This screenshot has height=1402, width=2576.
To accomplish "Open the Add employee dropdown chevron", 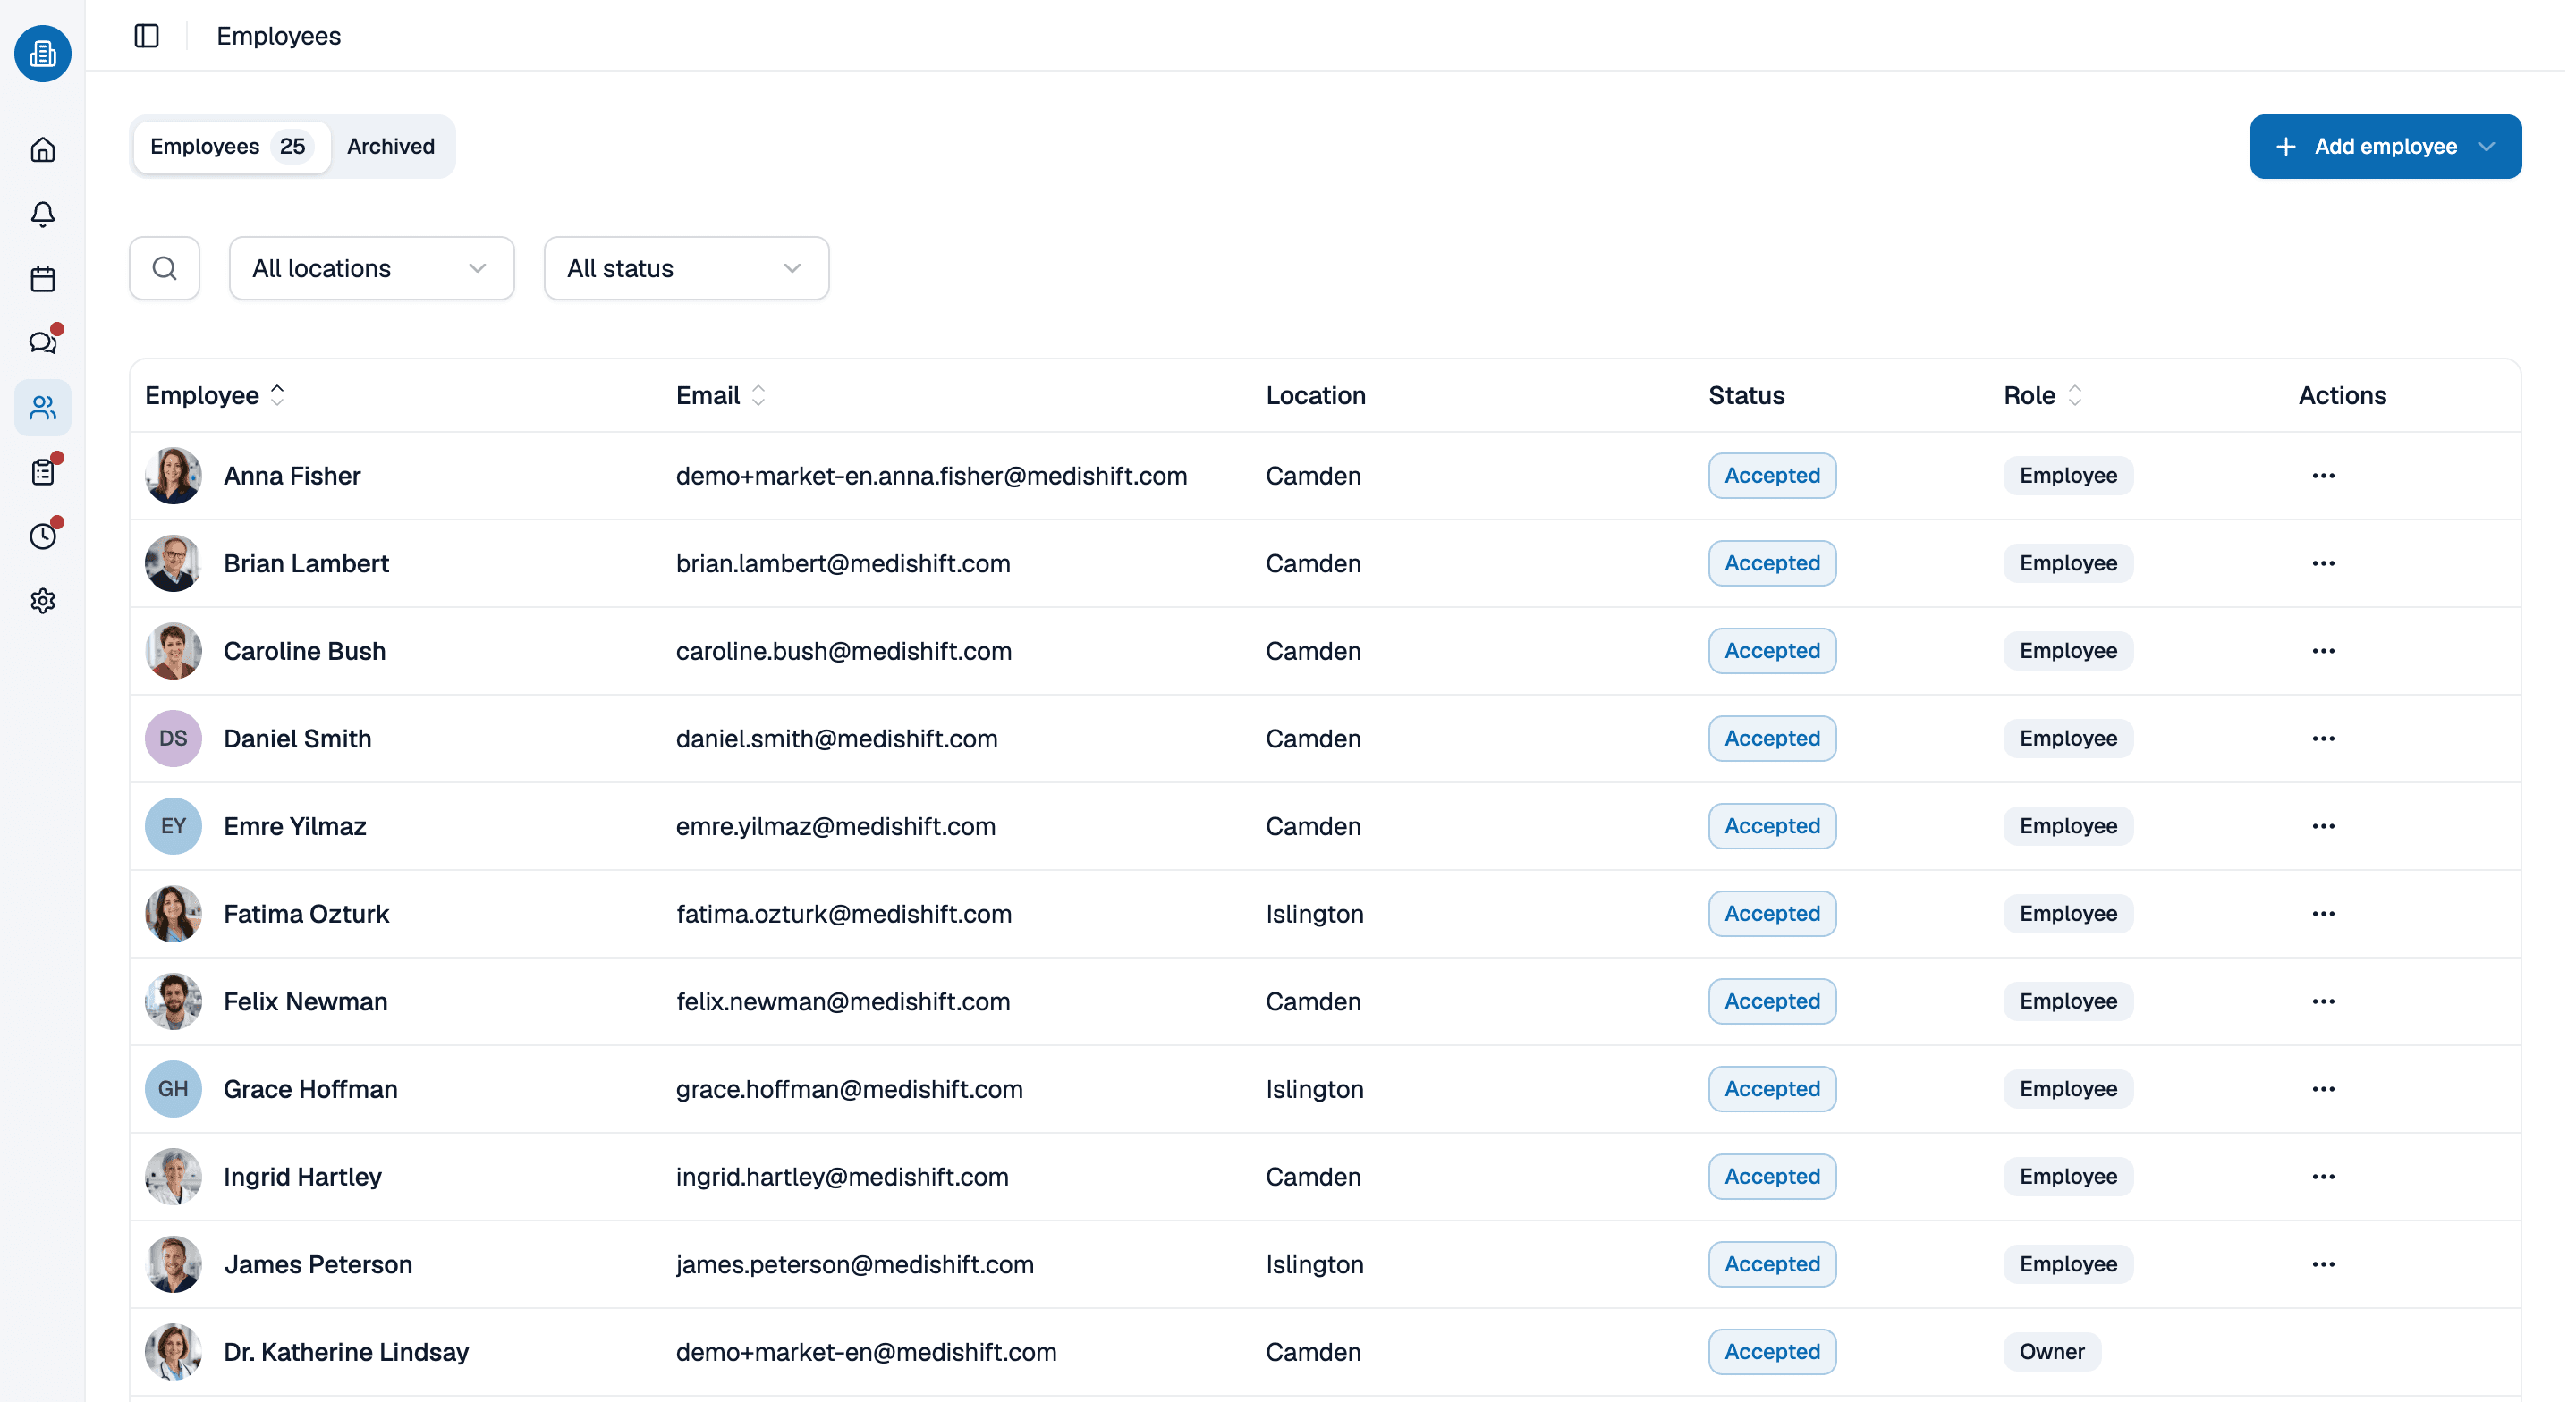I will point(2487,147).
